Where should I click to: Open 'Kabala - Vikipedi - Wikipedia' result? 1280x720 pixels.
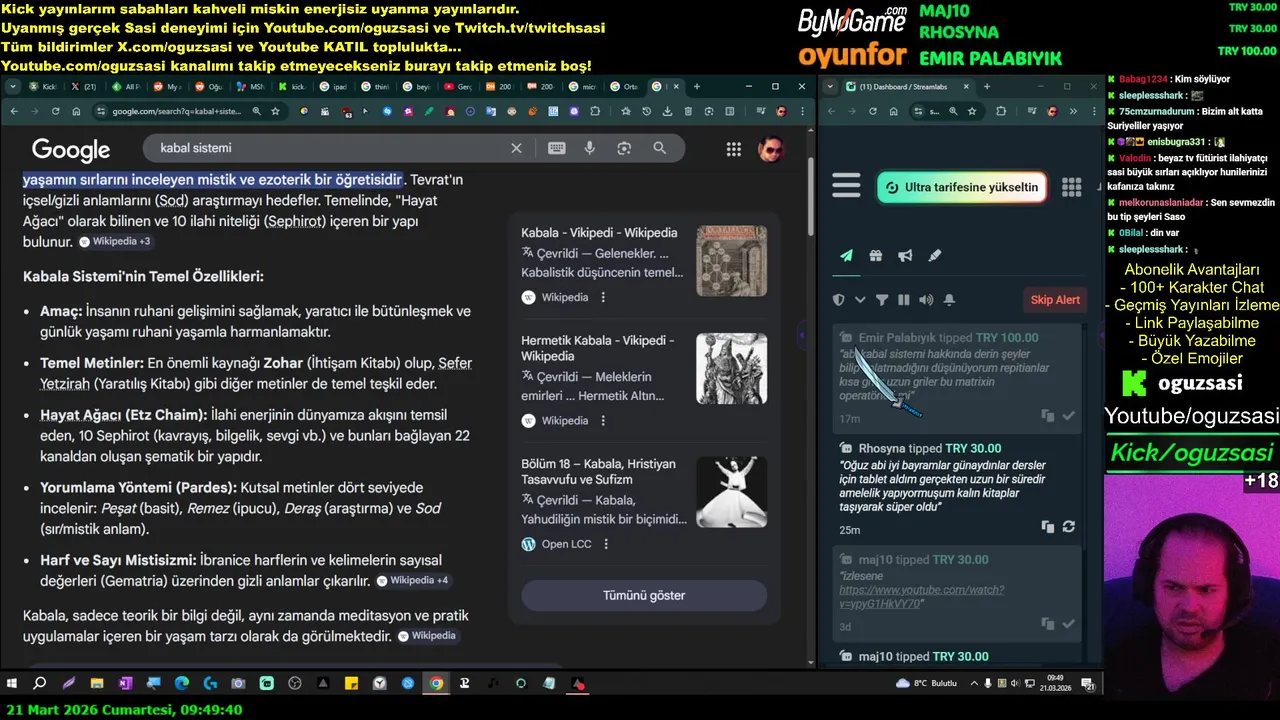coord(599,233)
